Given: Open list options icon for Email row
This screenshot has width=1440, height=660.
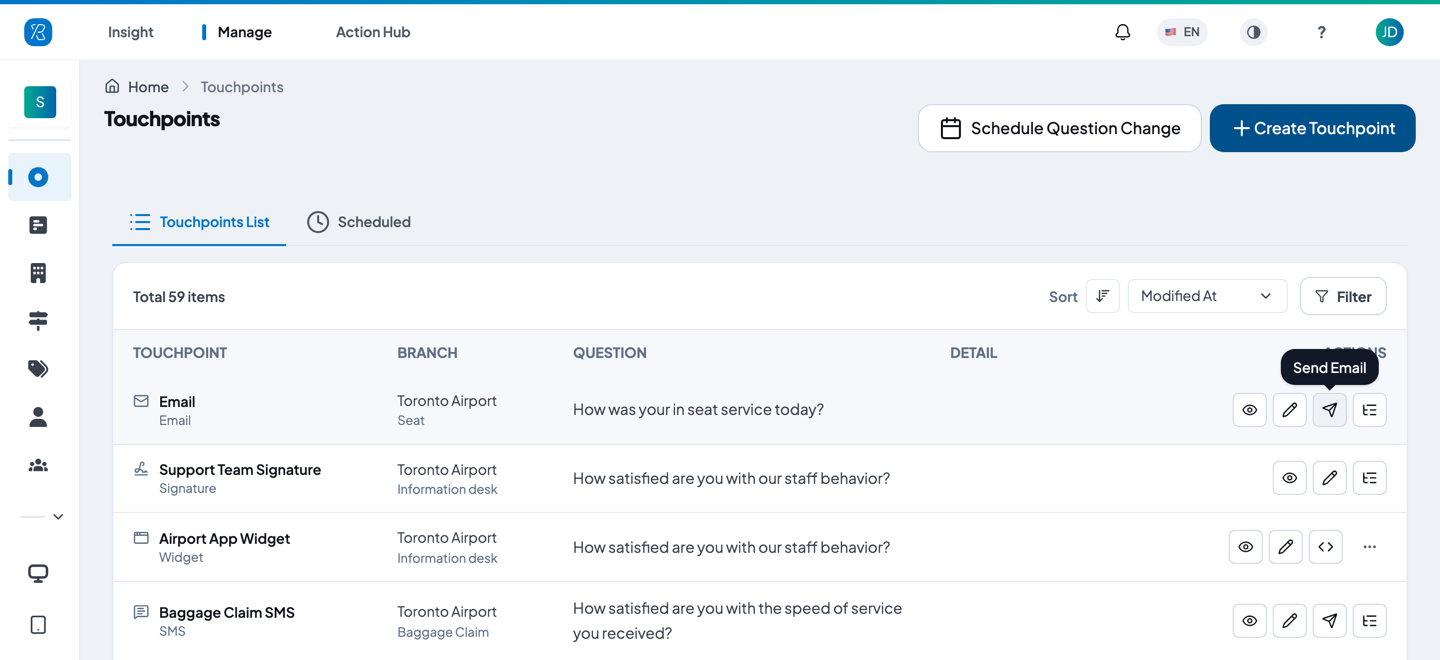Looking at the screenshot, I should (x=1370, y=410).
